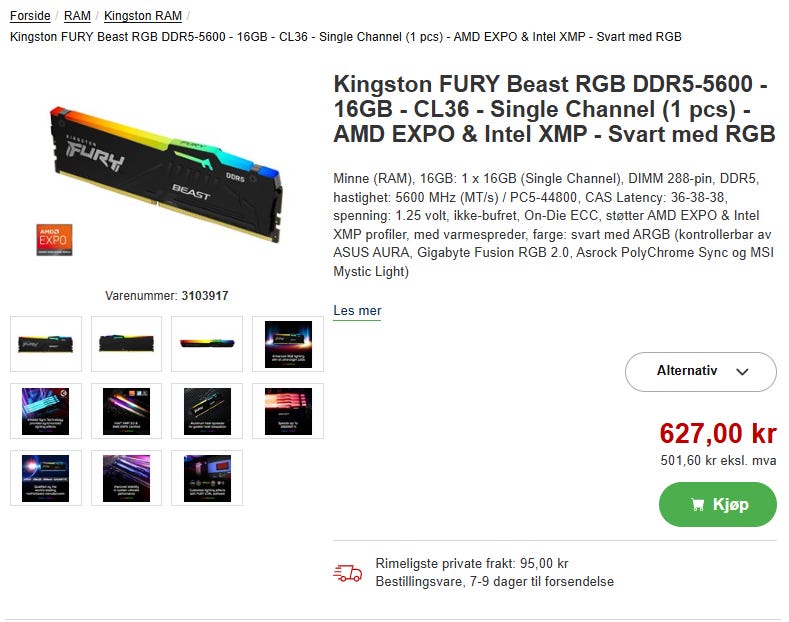Click the cart icon on Kjøp button

697,505
